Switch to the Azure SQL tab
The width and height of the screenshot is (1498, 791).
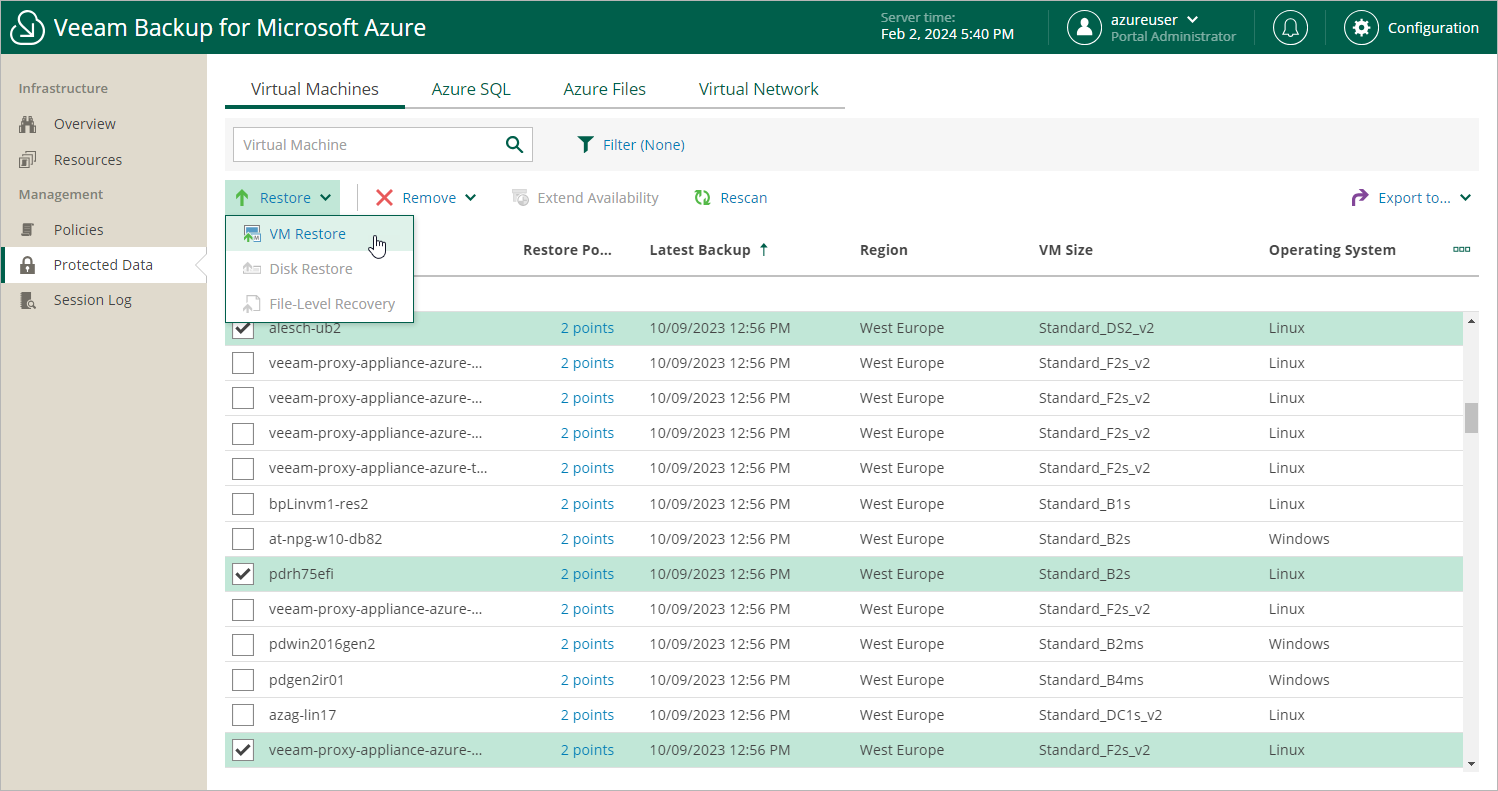point(471,89)
